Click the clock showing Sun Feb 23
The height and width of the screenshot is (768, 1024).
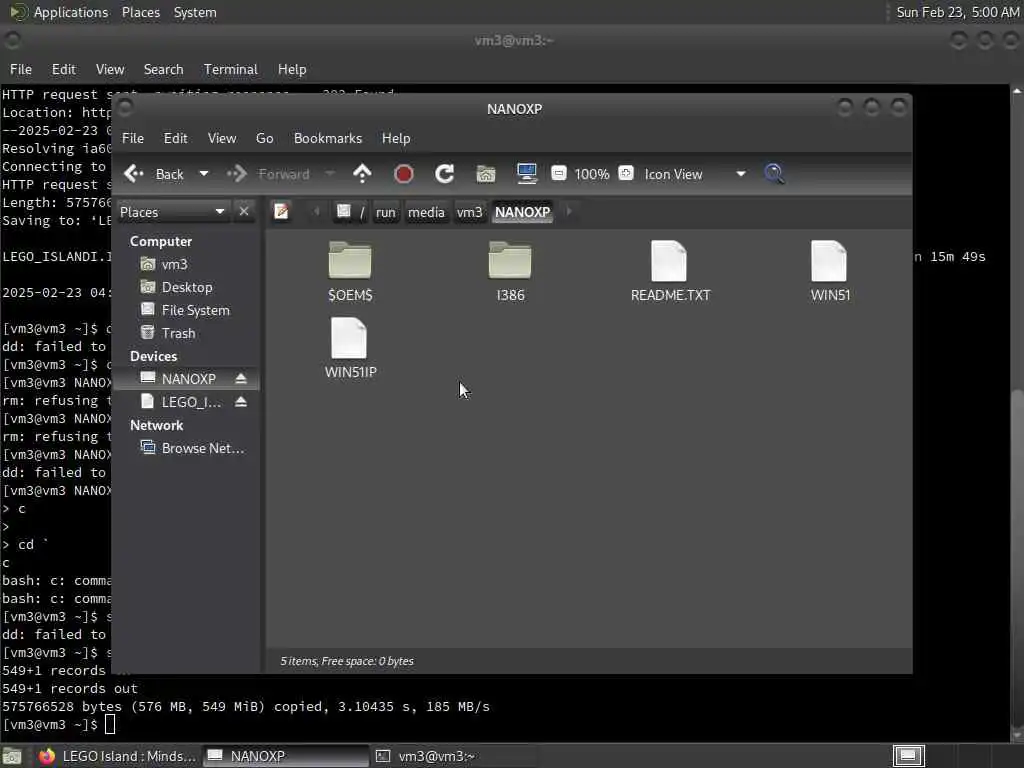(x=957, y=12)
